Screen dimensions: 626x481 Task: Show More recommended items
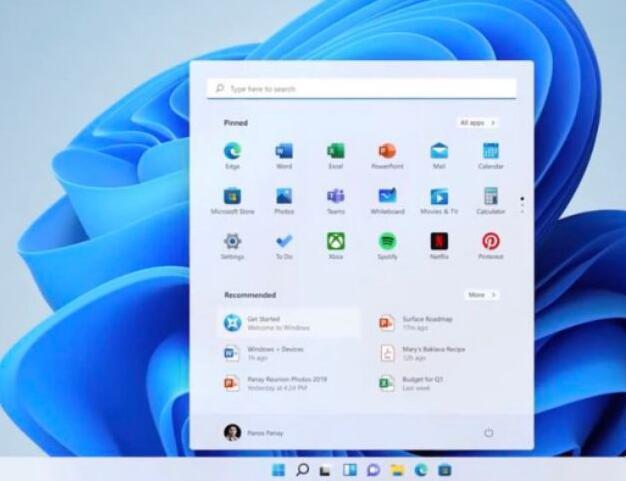[482, 295]
